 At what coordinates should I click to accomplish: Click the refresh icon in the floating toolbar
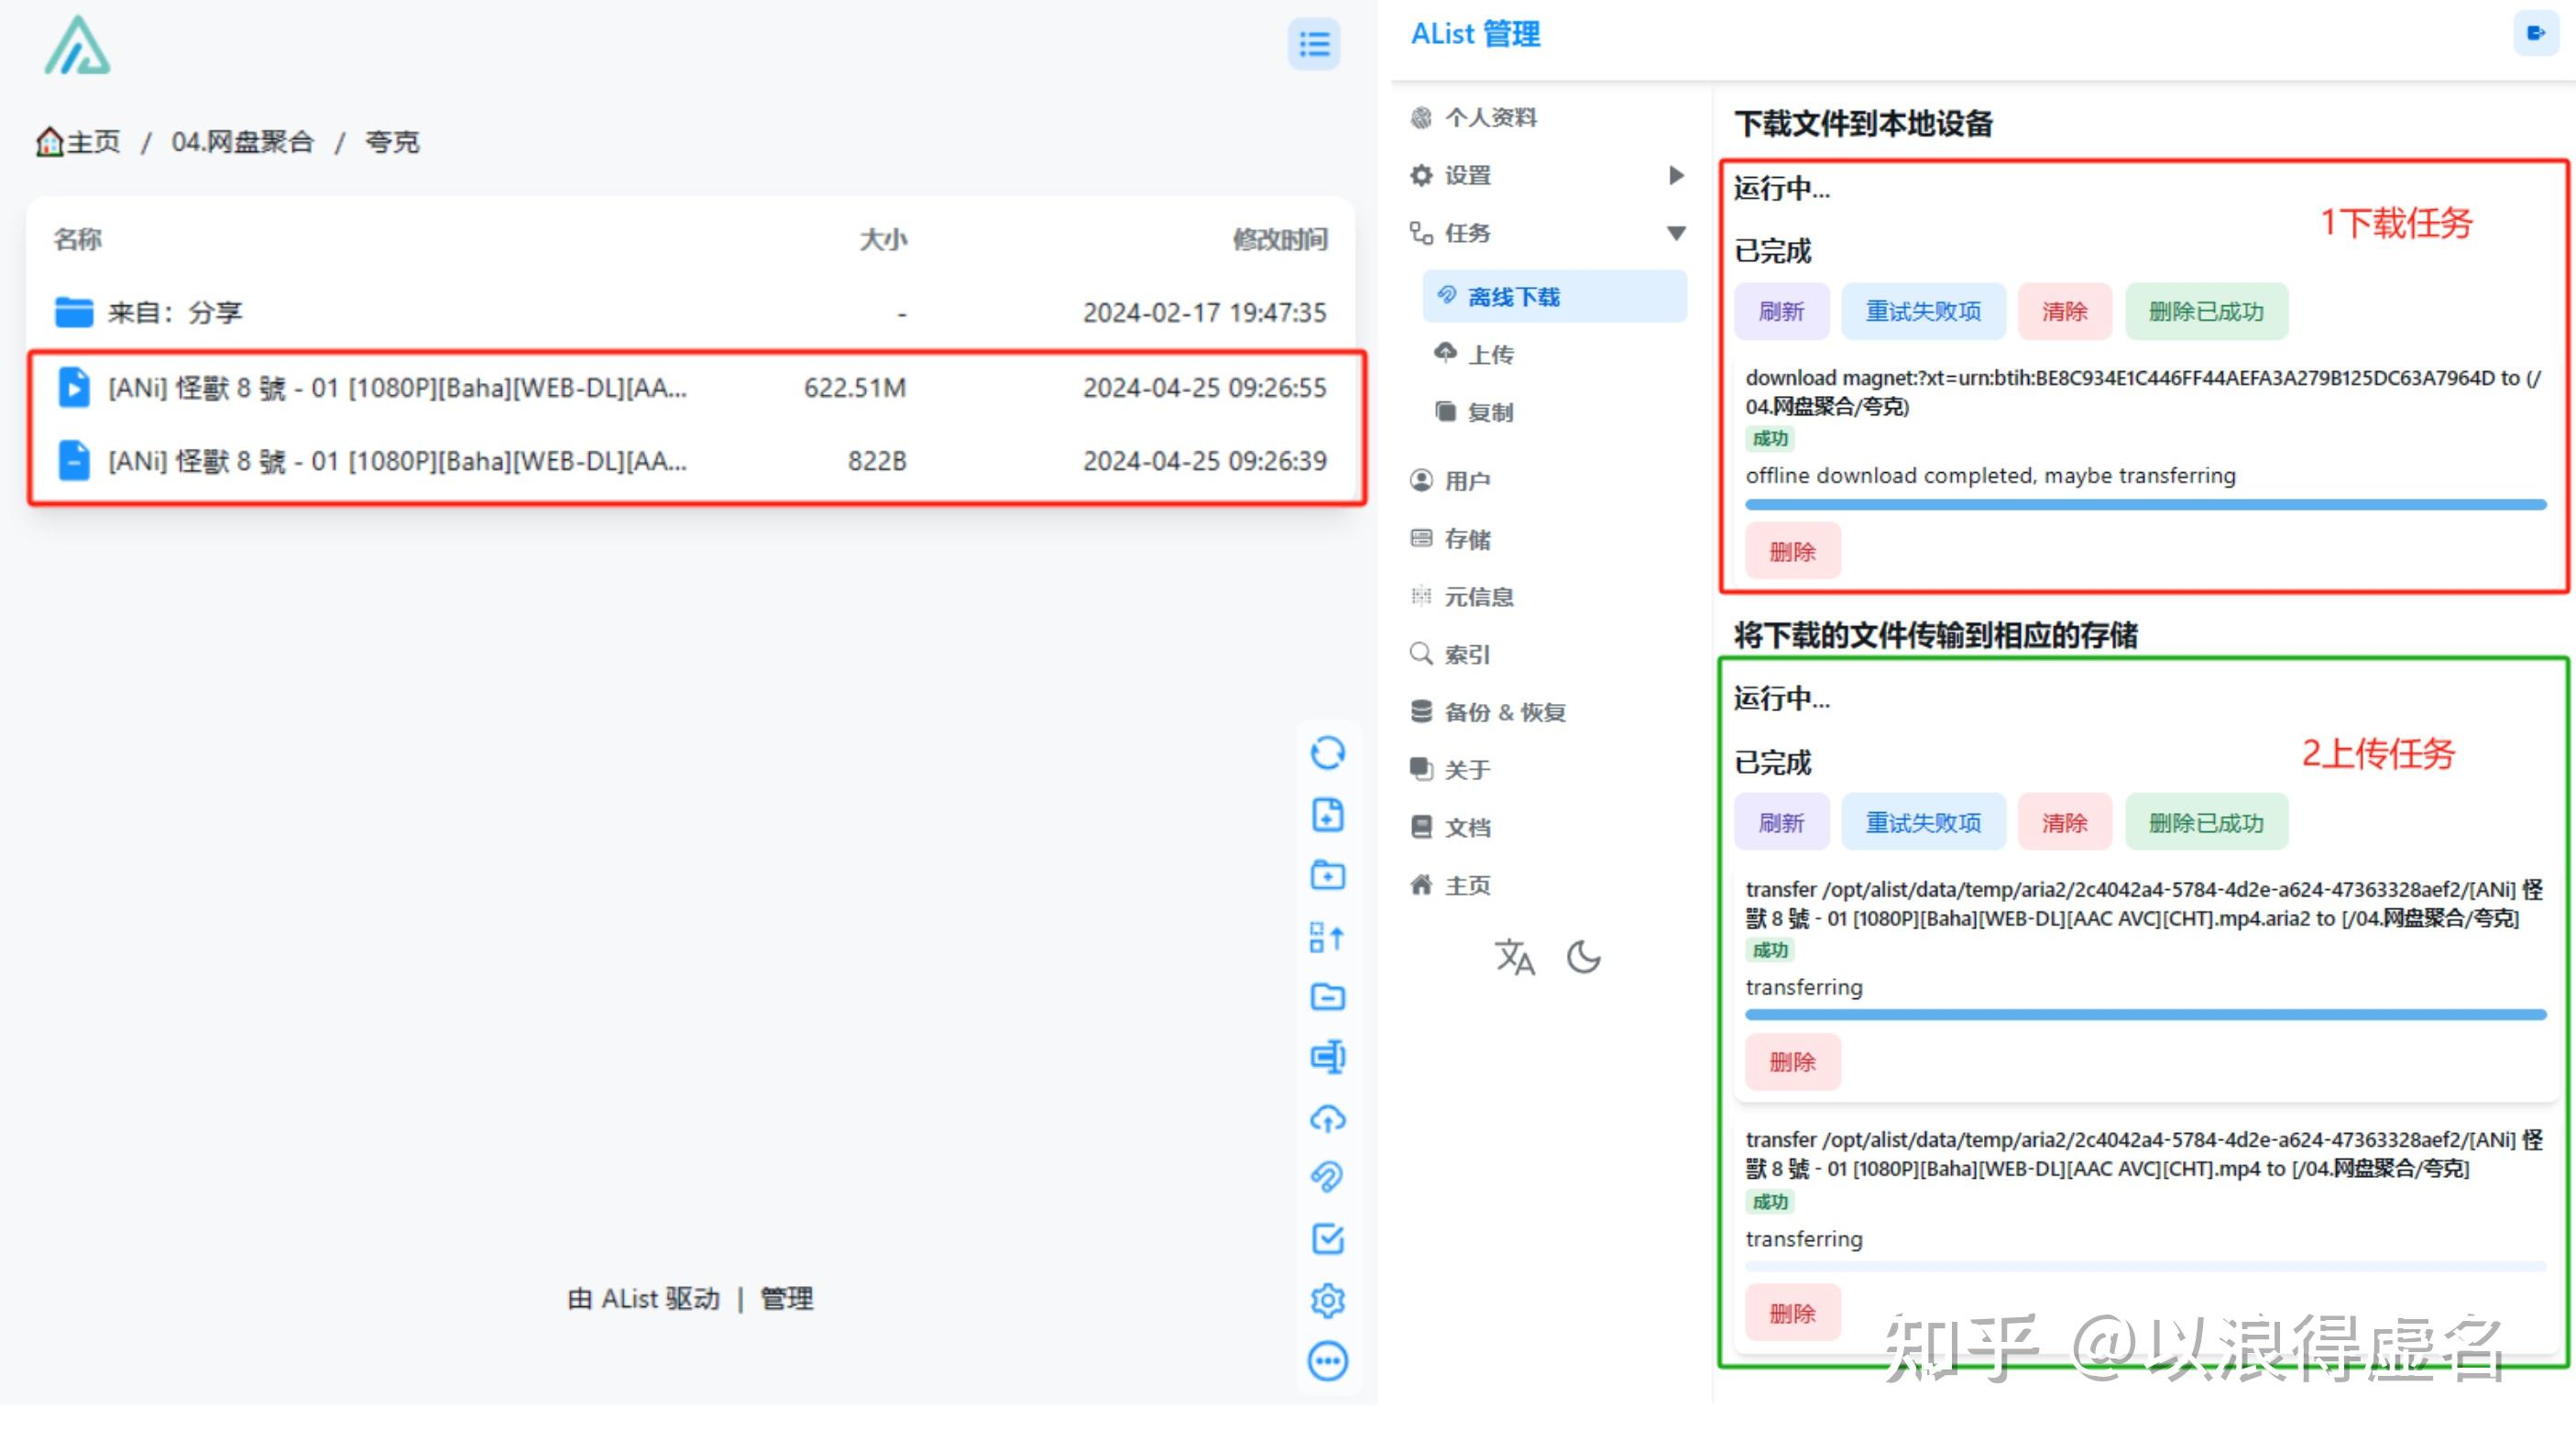coord(1328,752)
